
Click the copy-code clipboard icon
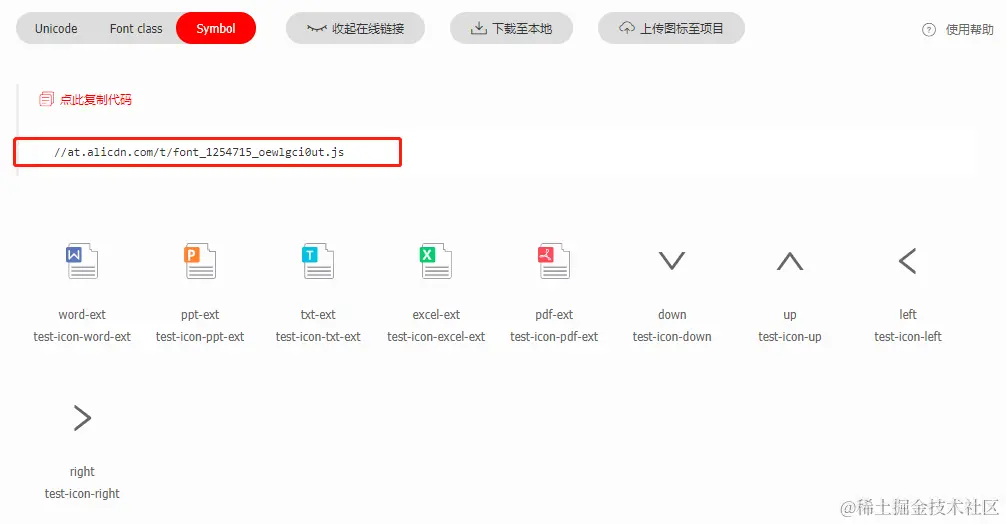coord(46,99)
